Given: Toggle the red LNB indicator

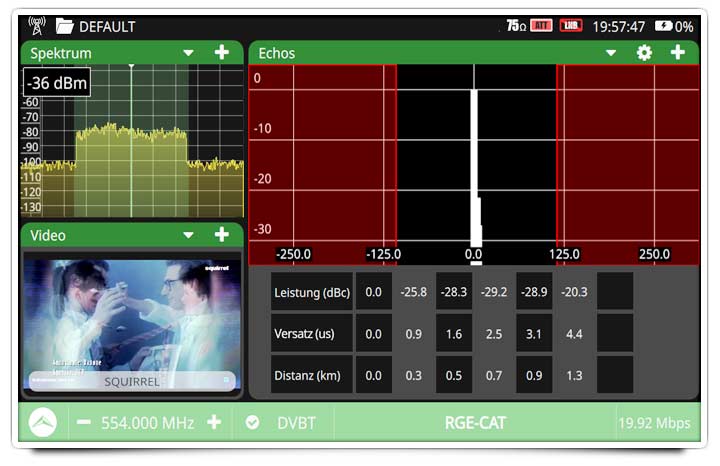Looking at the screenshot, I should (x=571, y=25).
